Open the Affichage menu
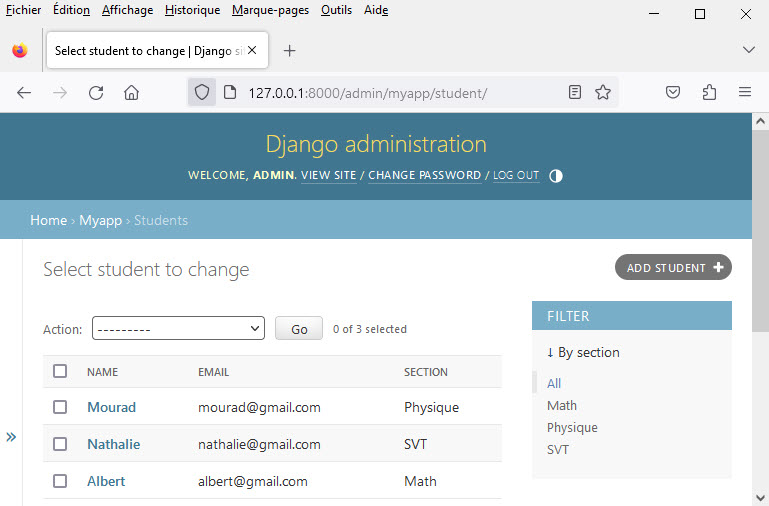This screenshot has width=769, height=506. 127,10
